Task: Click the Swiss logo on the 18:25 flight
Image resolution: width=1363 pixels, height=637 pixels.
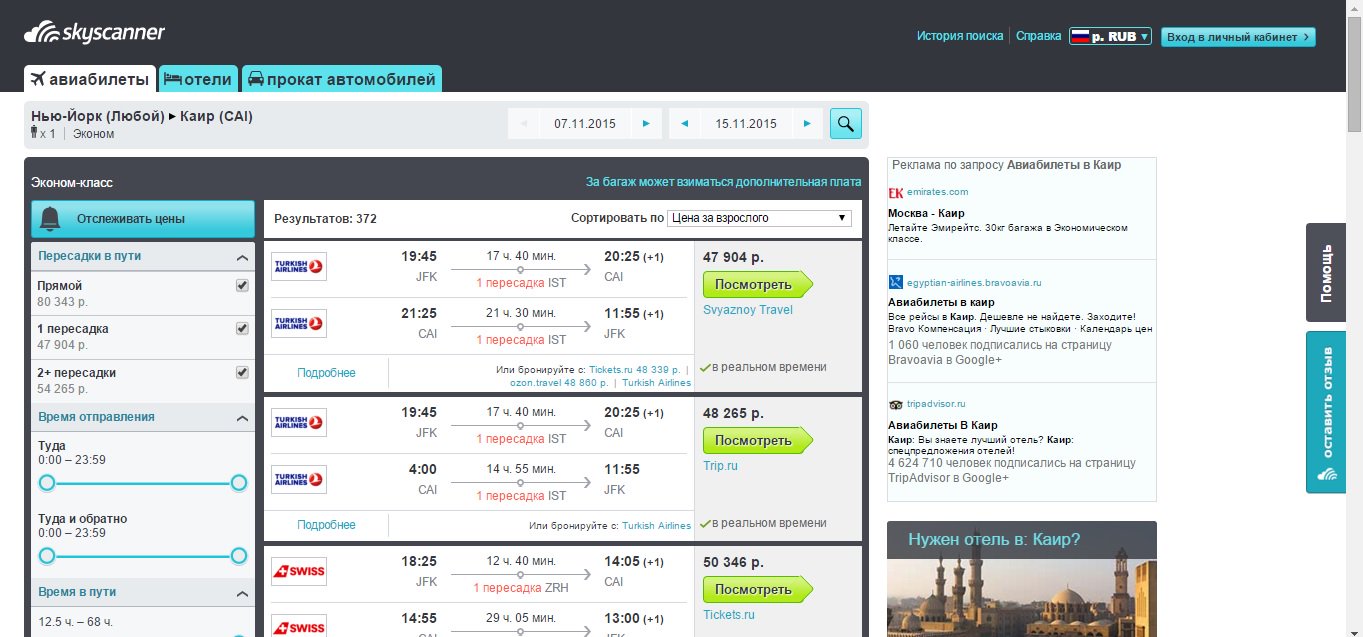Action: click(x=299, y=571)
